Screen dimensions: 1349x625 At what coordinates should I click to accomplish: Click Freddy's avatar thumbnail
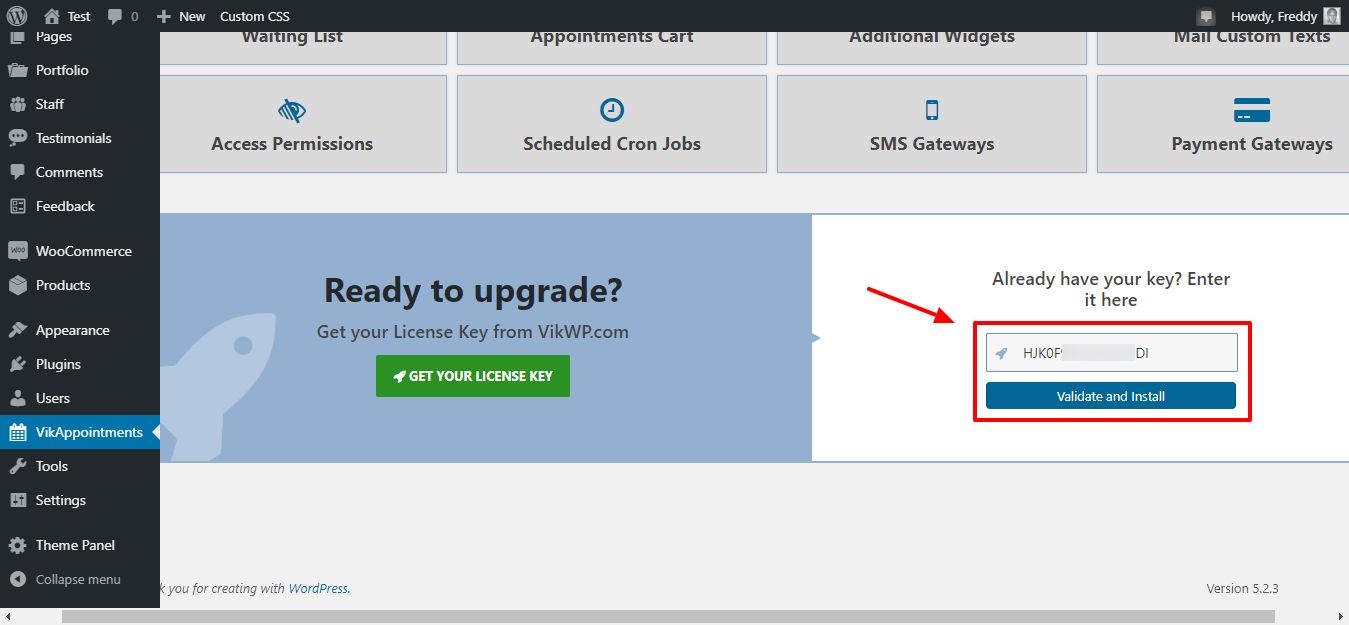click(1331, 16)
